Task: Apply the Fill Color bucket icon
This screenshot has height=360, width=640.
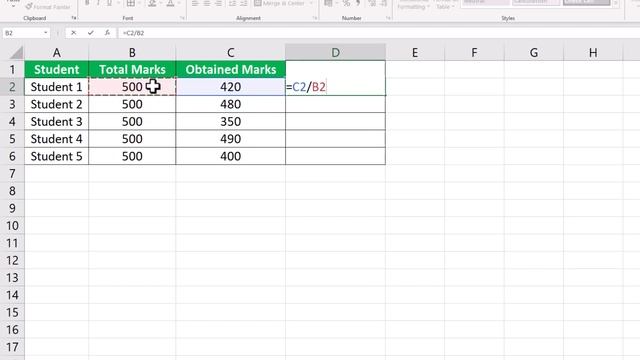Action: click(152, 4)
